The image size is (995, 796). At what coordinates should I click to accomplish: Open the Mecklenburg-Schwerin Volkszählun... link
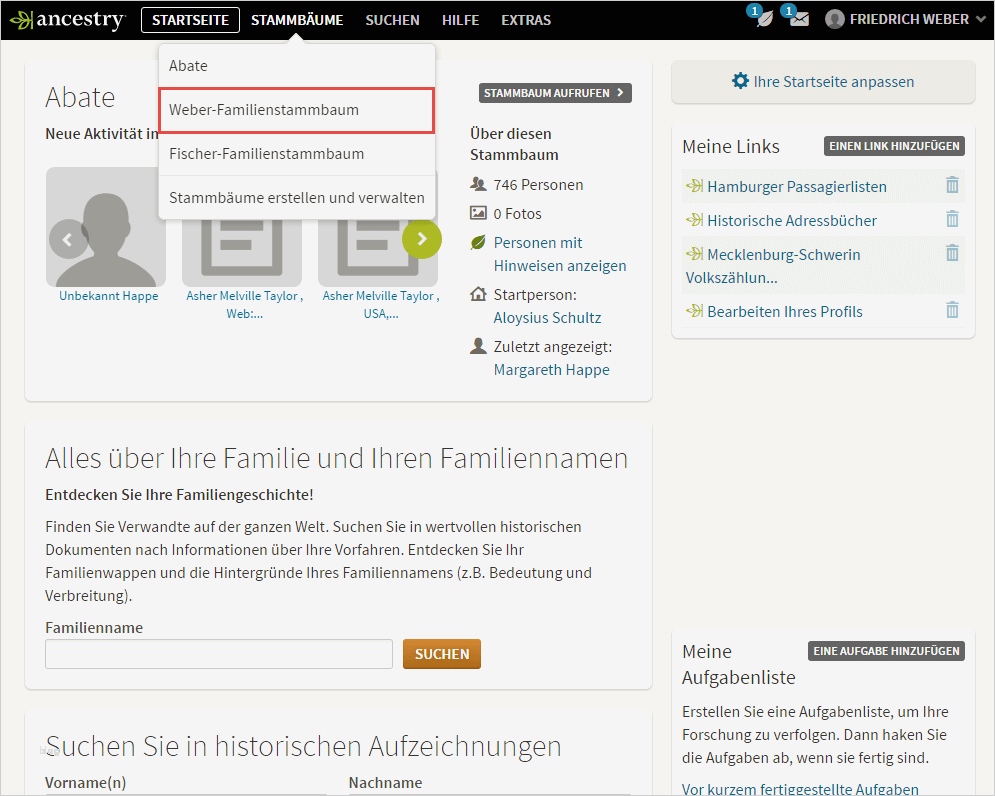[x=773, y=266]
